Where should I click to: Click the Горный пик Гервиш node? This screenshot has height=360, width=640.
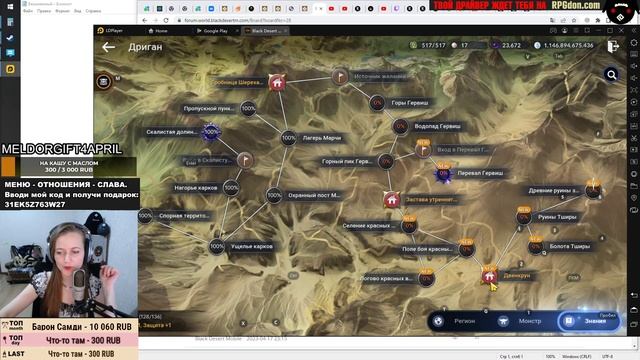pos(386,162)
